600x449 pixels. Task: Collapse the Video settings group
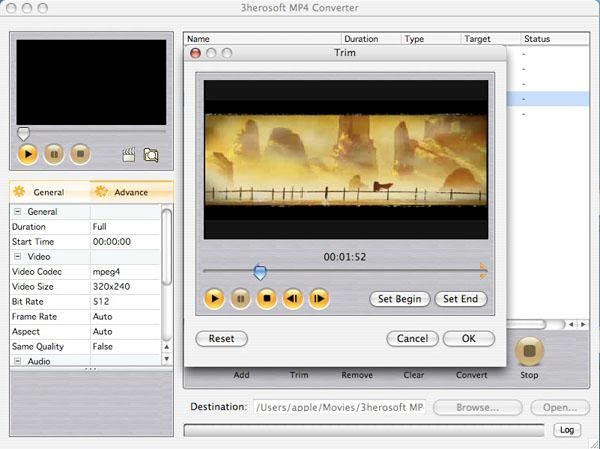18,257
